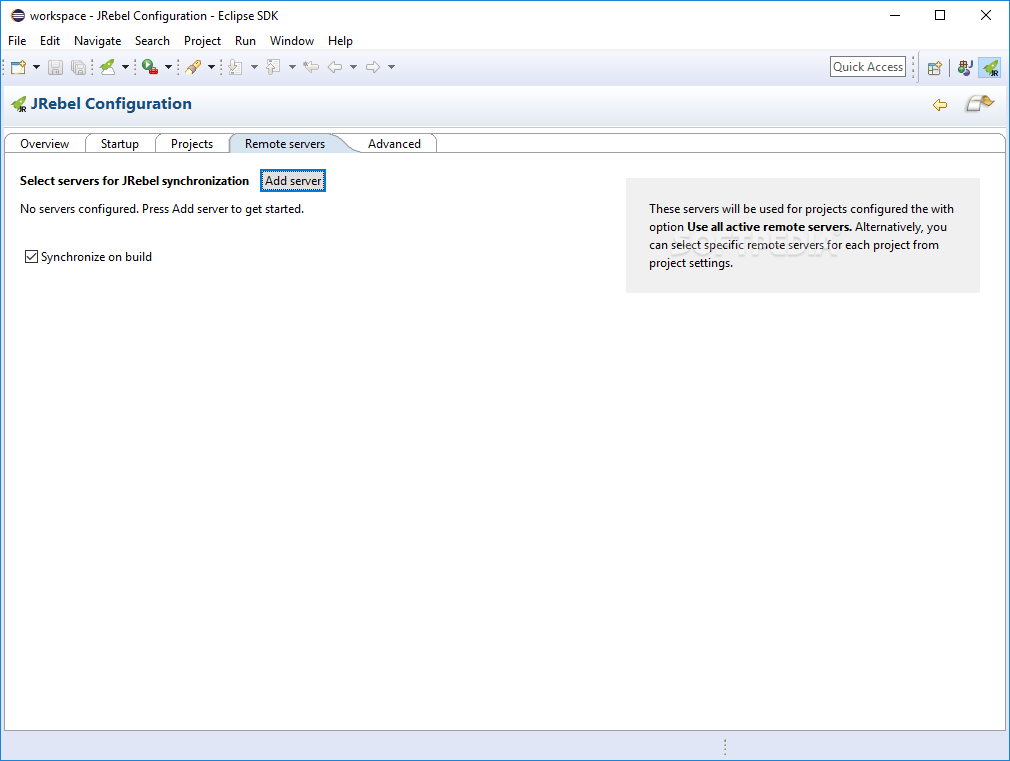Maximize the Eclipse SDK window
This screenshot has height=761, width=1010.
coord(940,15)
